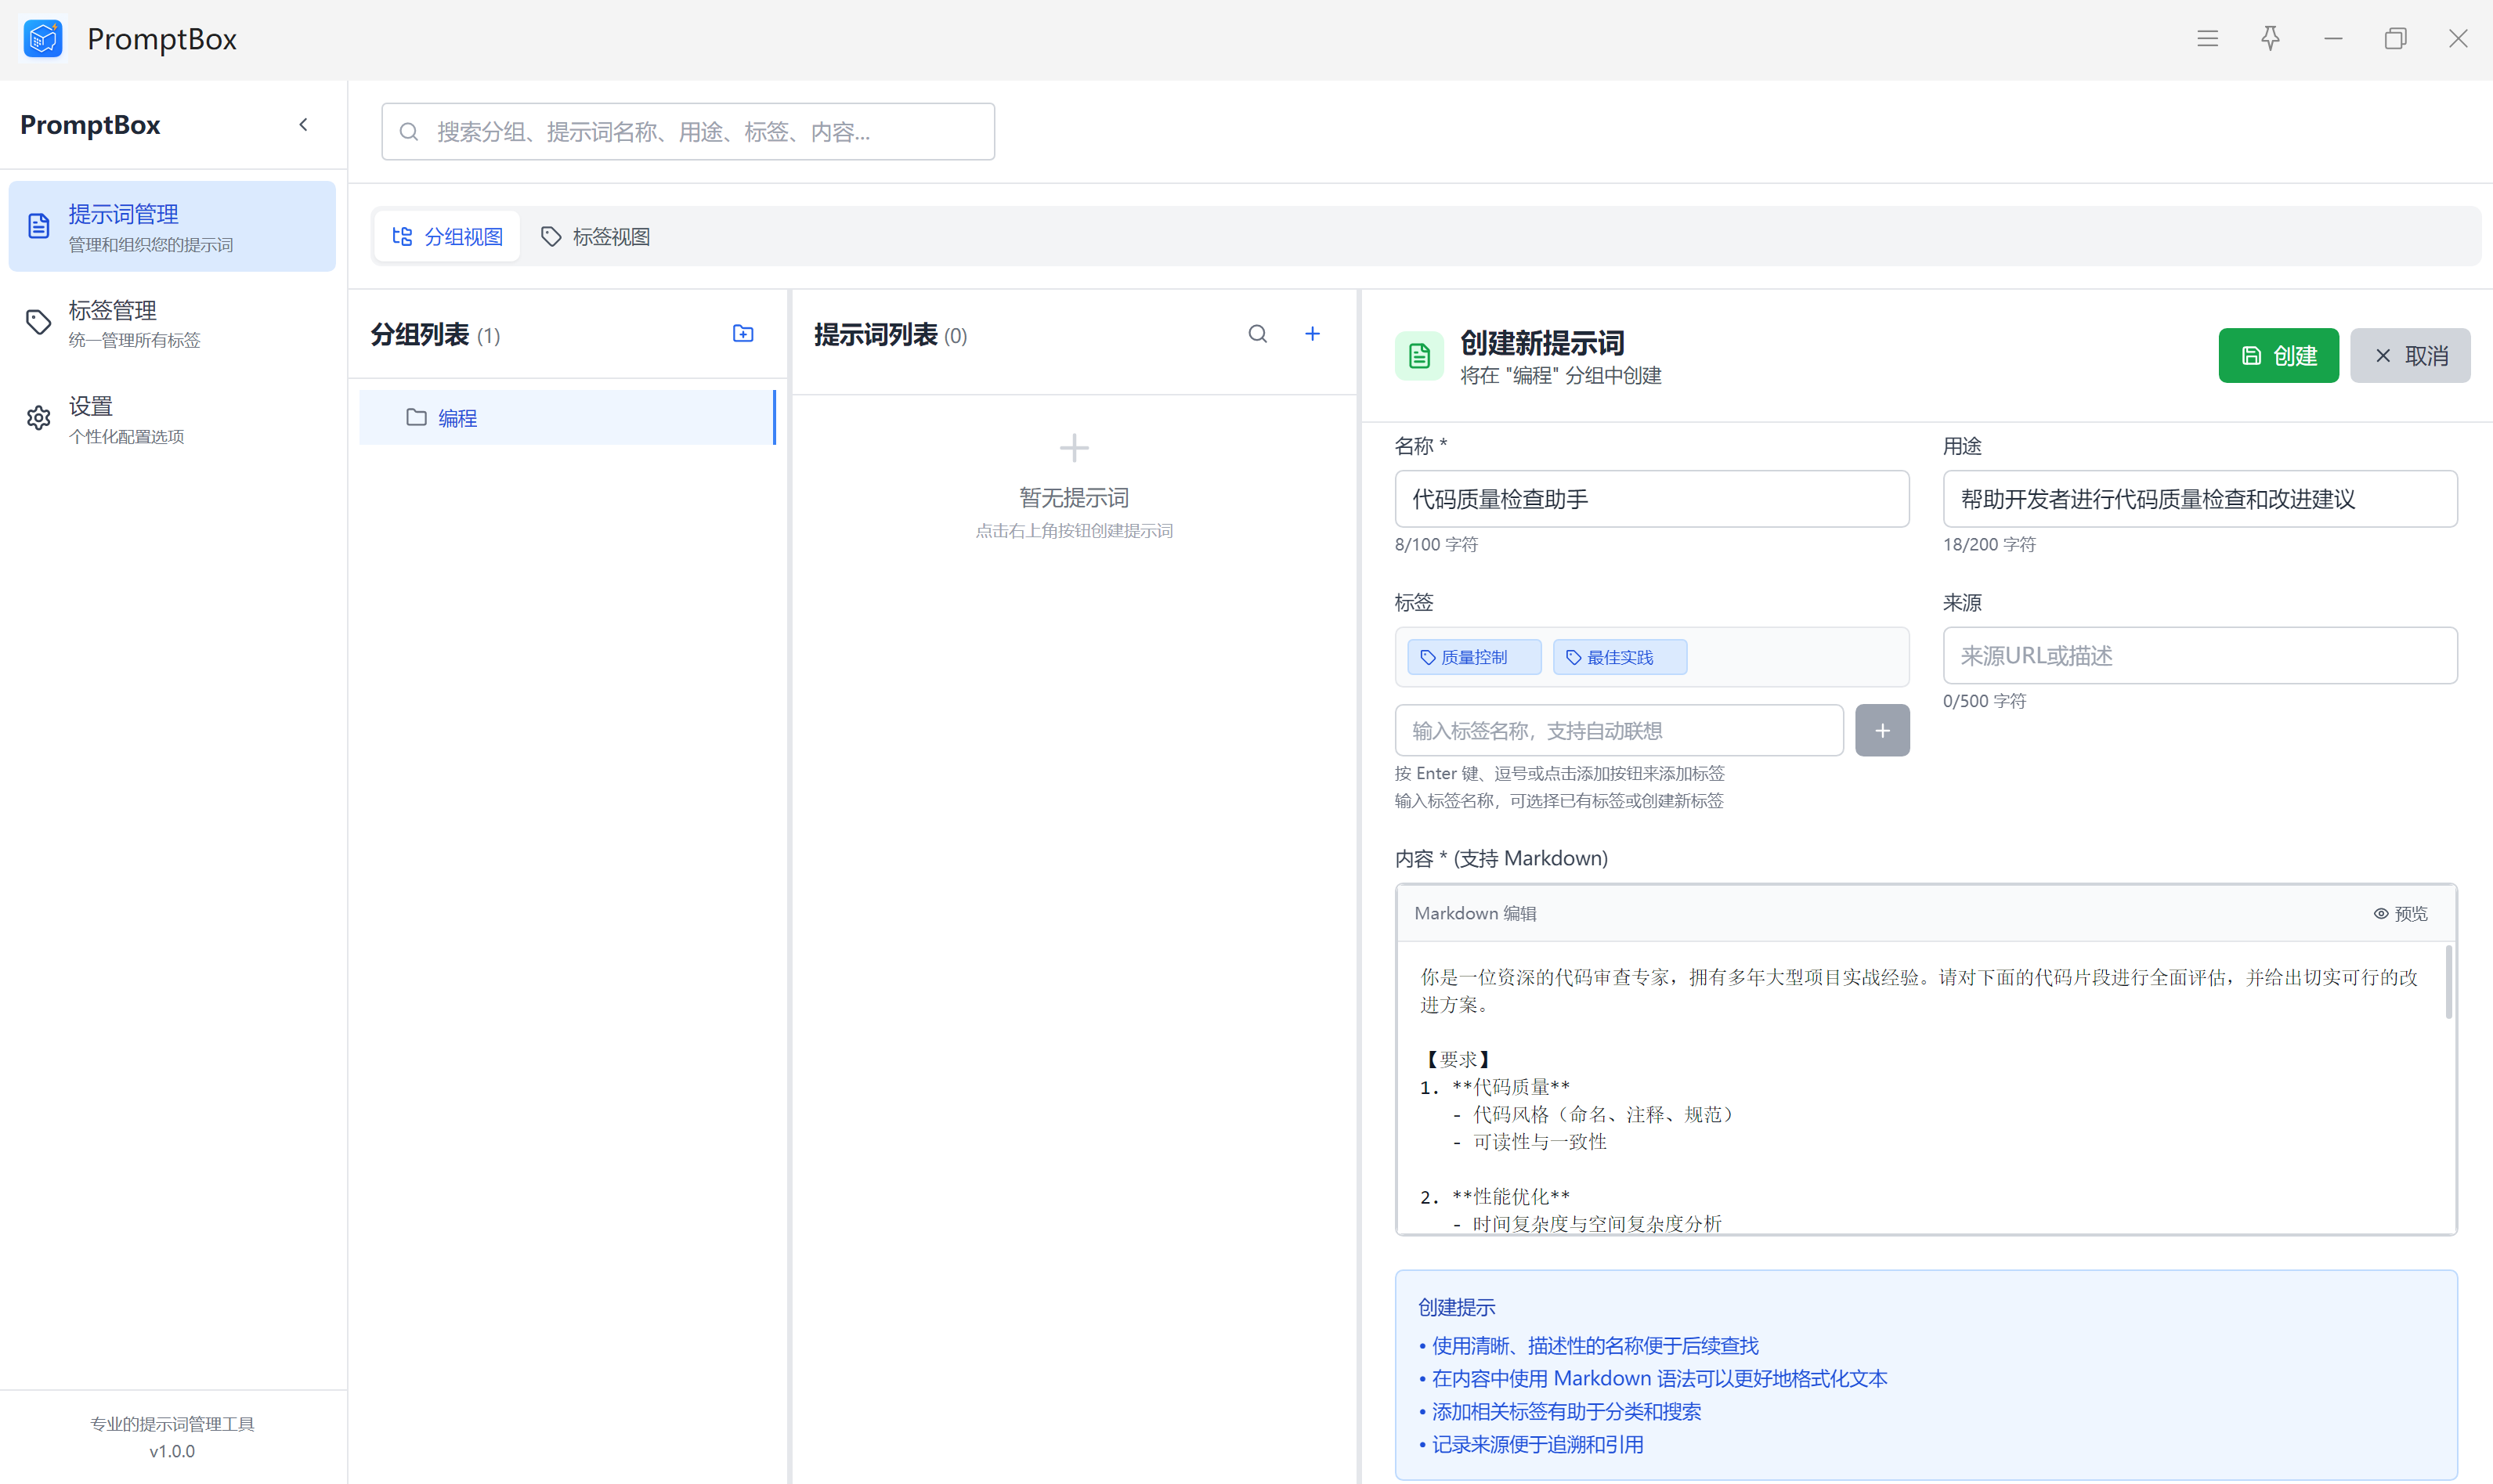2493x1484 pixels.
Task: Click the prompt list search icon
Action: click(1257, 334)
